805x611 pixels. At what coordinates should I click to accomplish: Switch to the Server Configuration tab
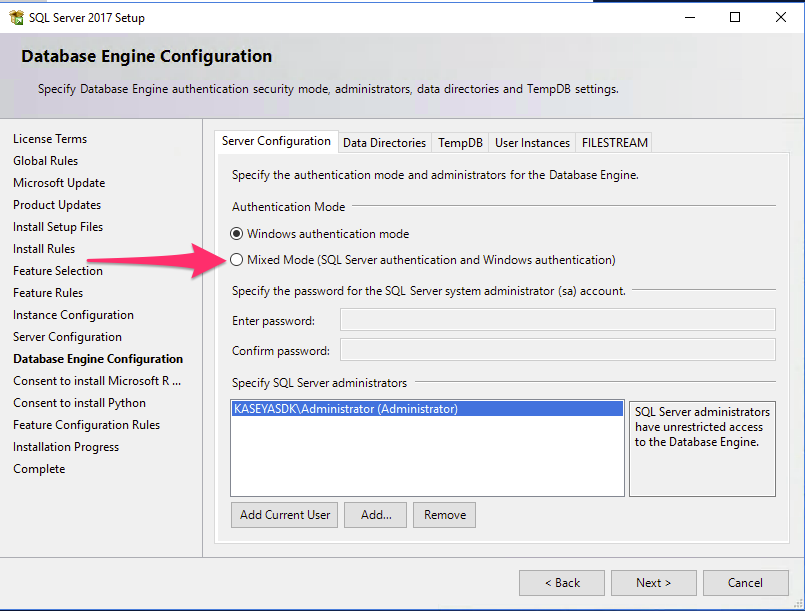pos(276,141)
